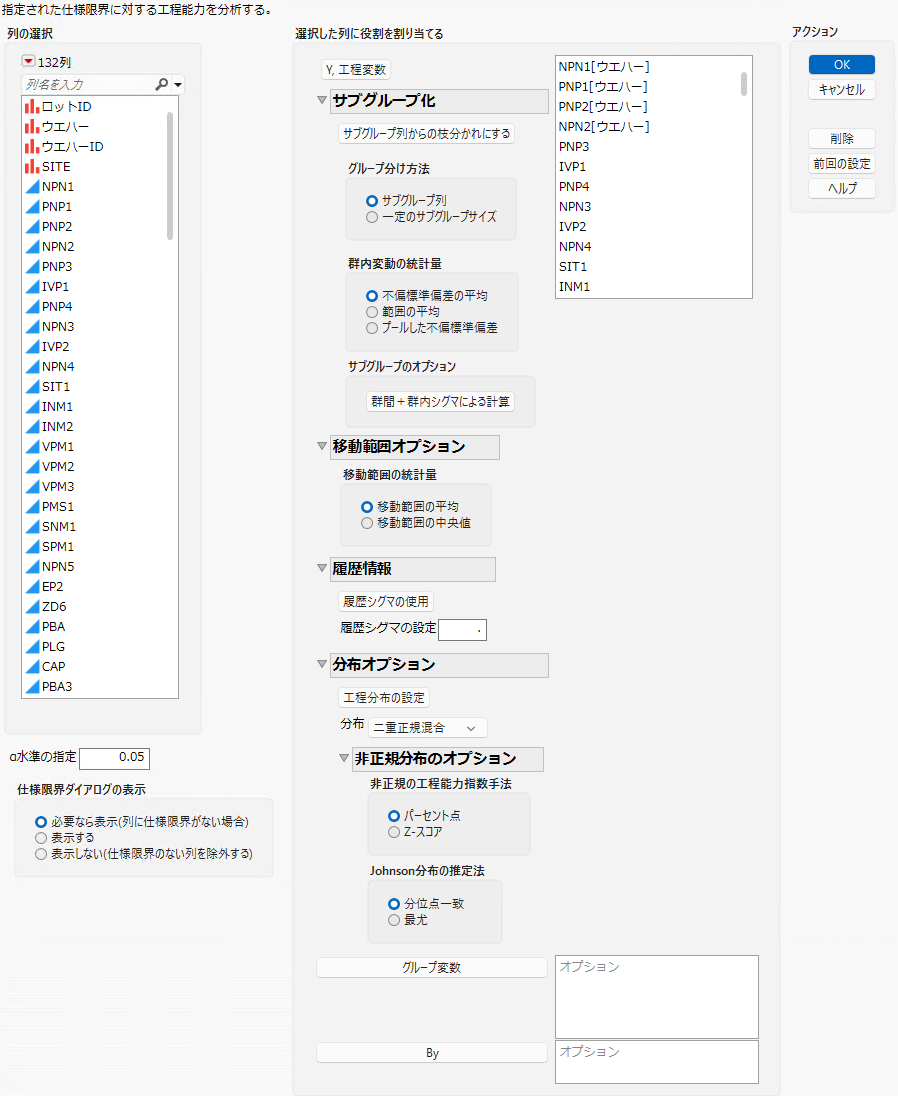
Task: Click the continuous icon beside EP2
Action: click(31, 586)
